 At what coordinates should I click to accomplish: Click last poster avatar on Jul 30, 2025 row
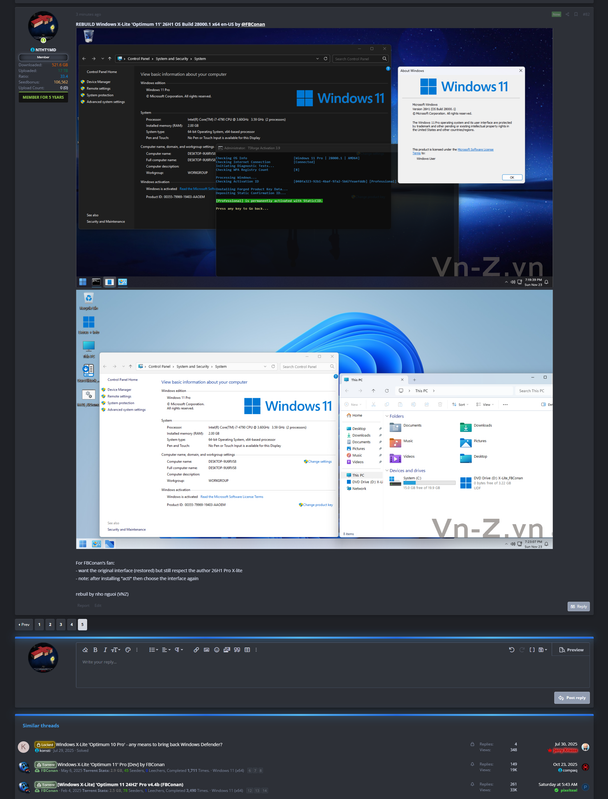click(585, 747)
